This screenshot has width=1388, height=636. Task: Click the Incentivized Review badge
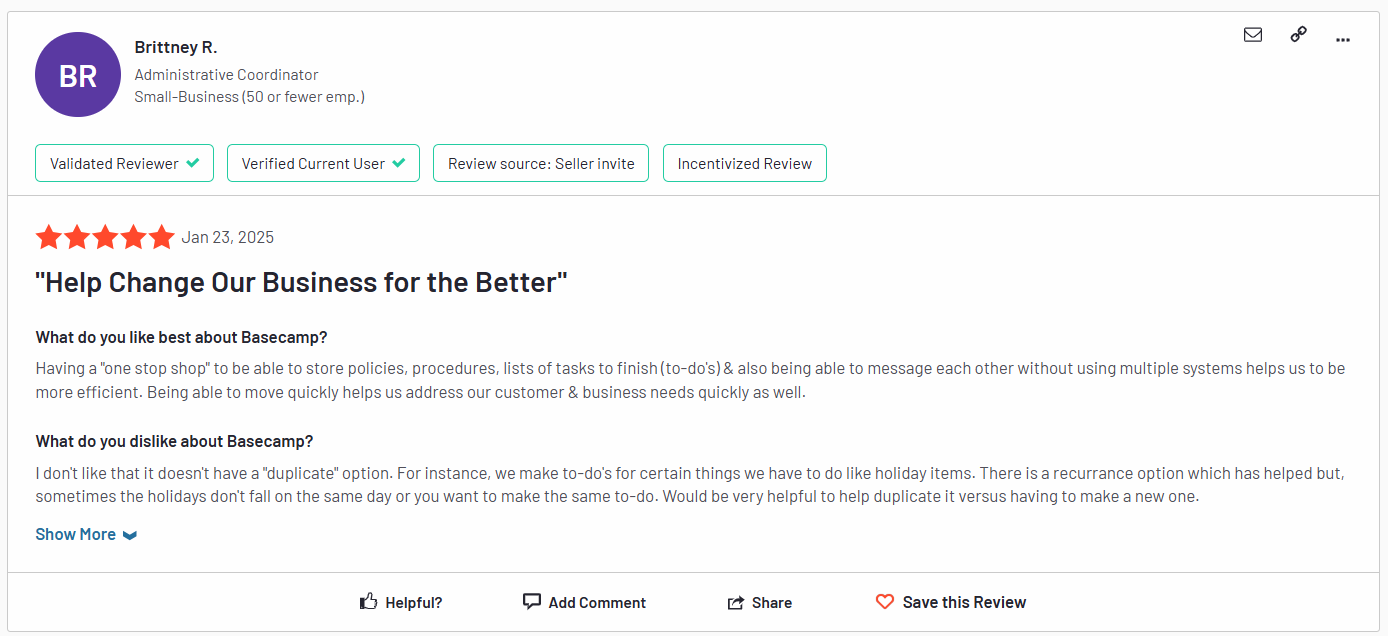click(745, 163)
